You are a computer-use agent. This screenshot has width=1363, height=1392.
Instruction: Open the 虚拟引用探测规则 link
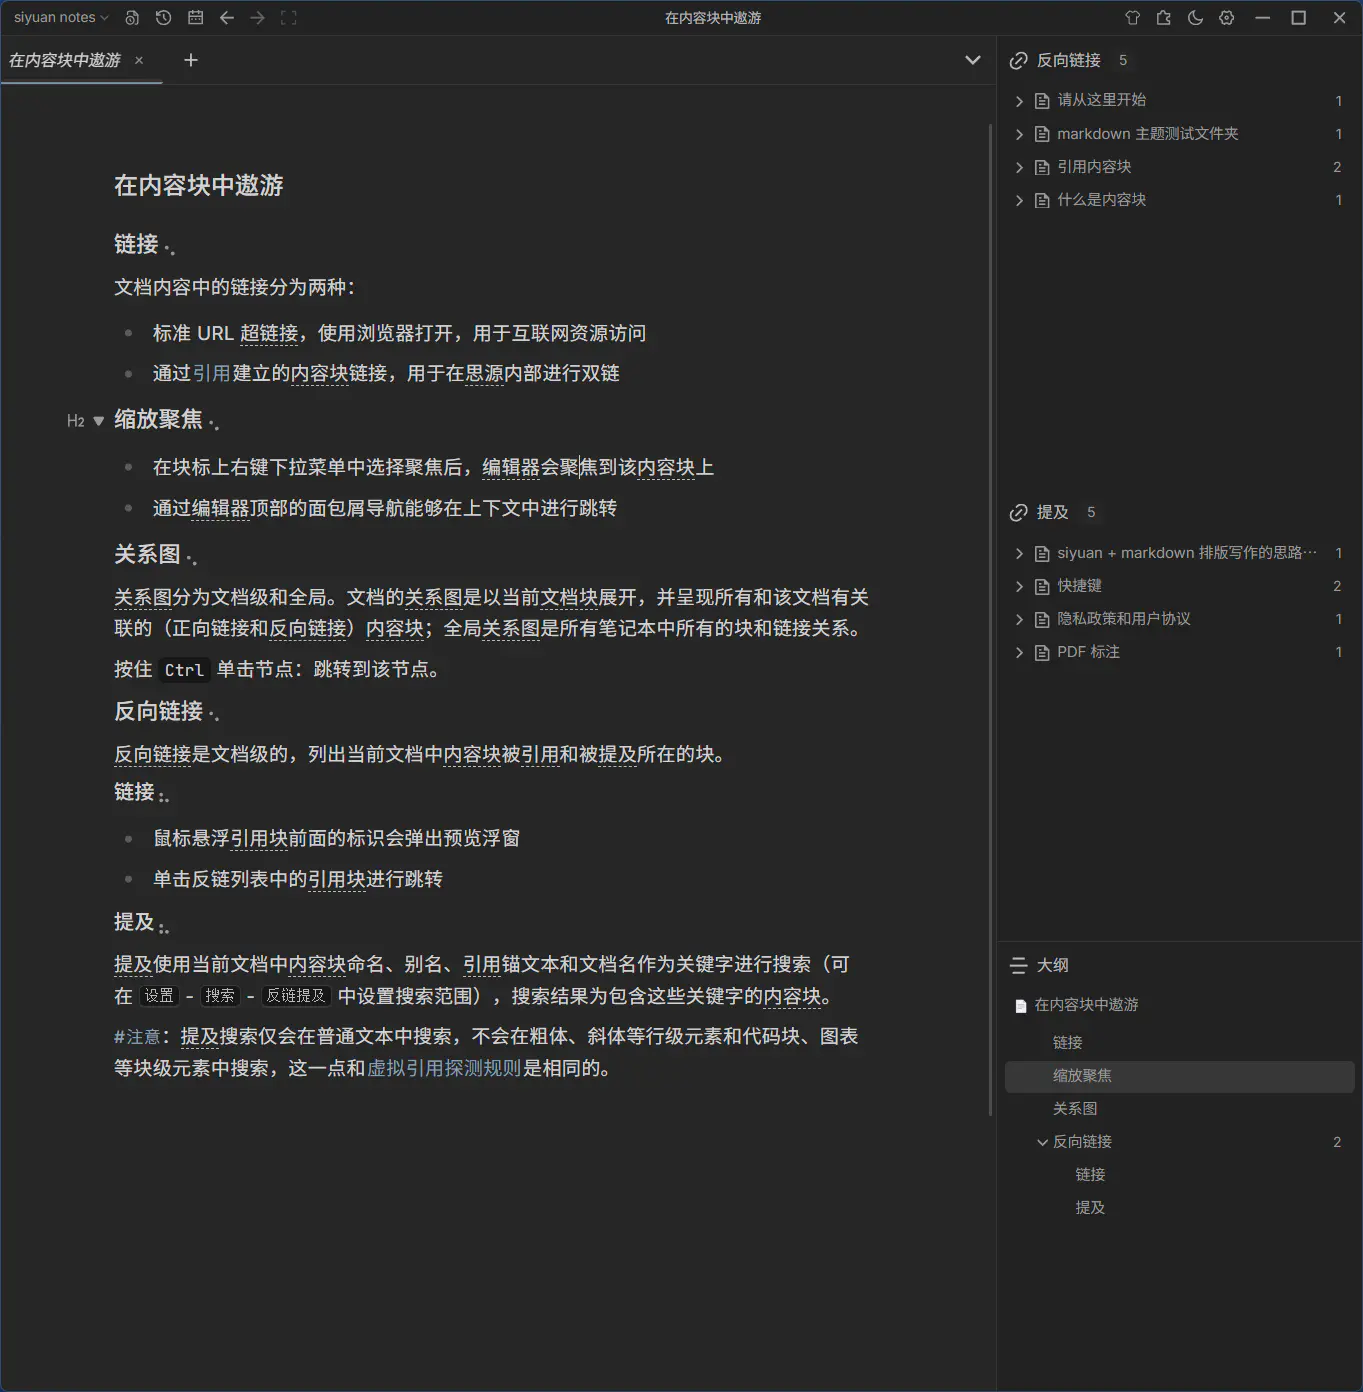[x=445, y=1068]
